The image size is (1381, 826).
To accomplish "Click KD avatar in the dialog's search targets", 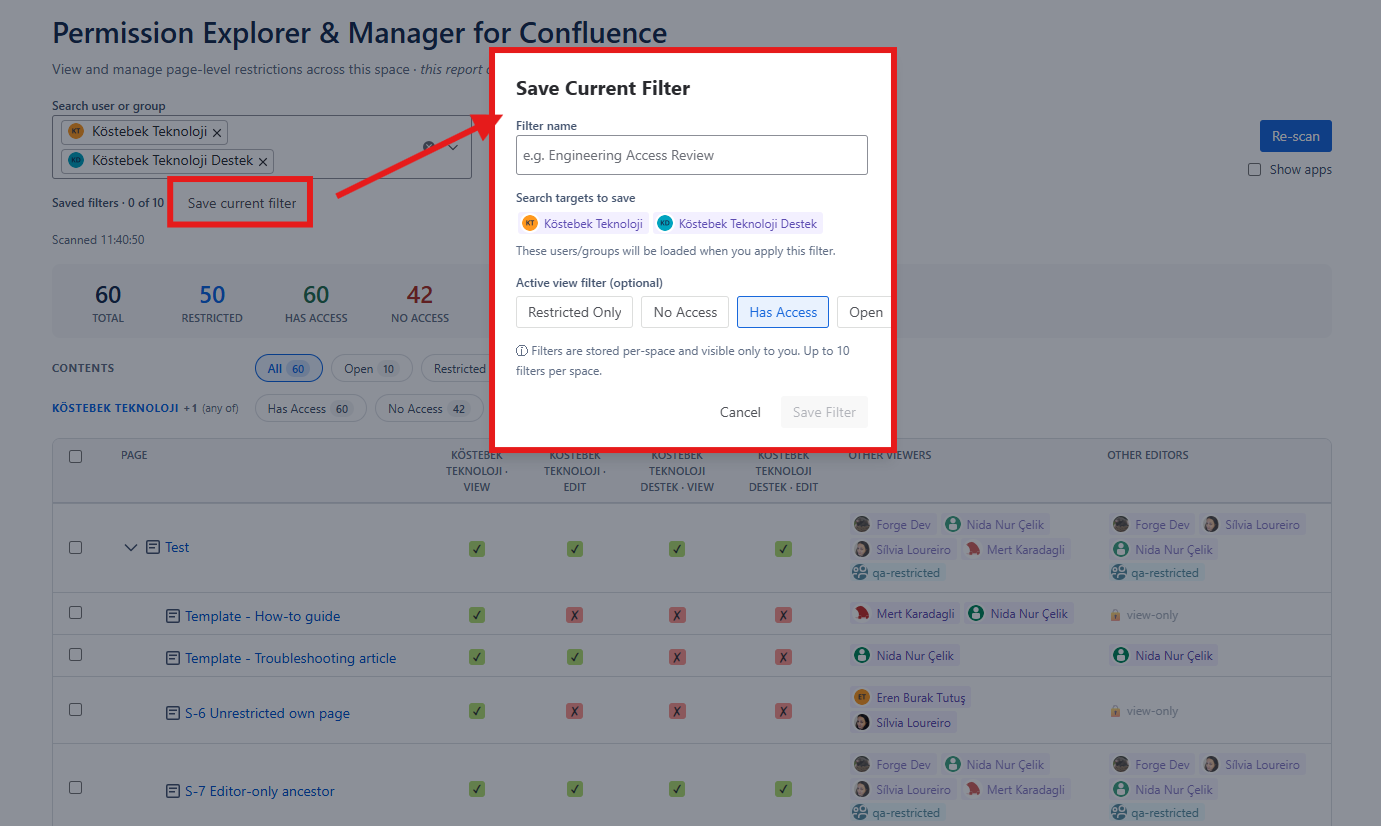I will 665,223.
